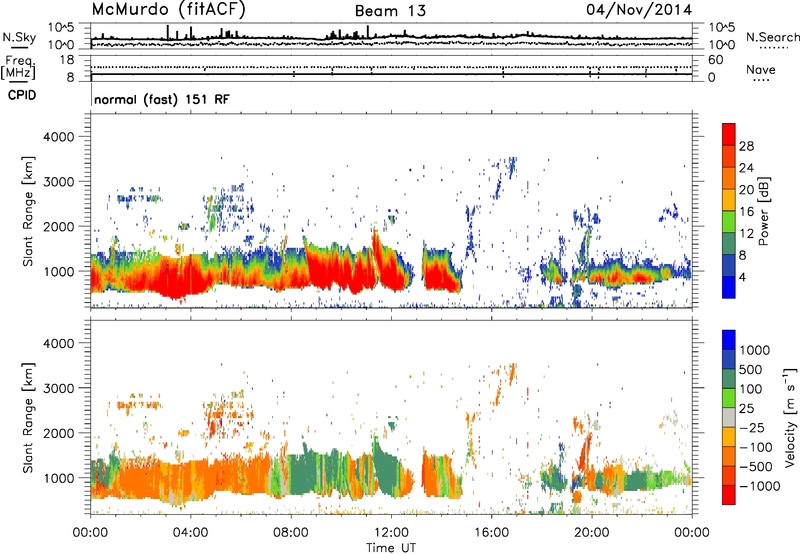Click the dark green Power segment between 8 and 12

point(729,244)
